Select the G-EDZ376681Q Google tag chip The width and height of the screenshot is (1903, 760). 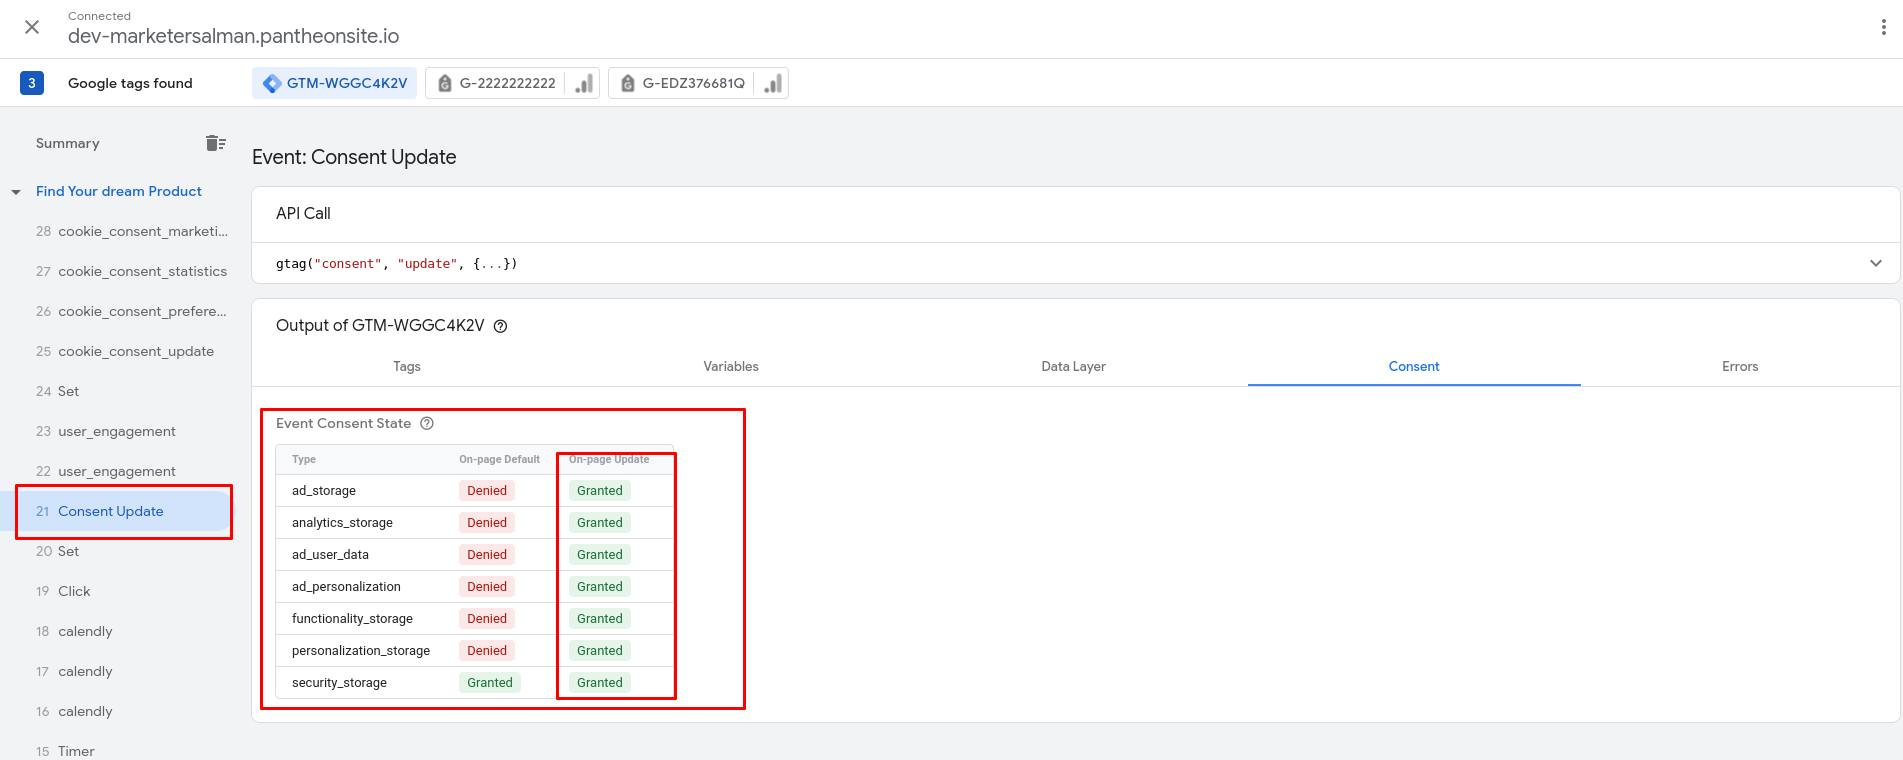pyautogui.click(x=693, y=83)
